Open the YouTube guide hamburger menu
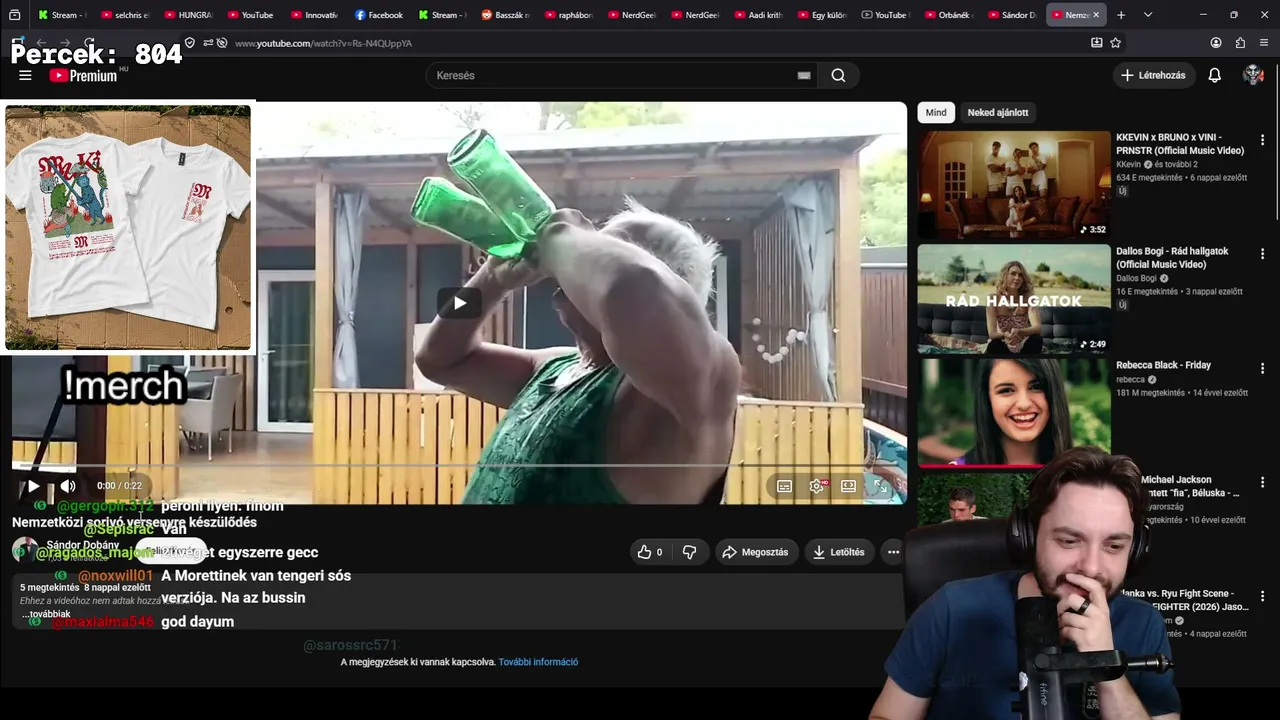This screenshot has height=720, width=1280. click(25, 75)
